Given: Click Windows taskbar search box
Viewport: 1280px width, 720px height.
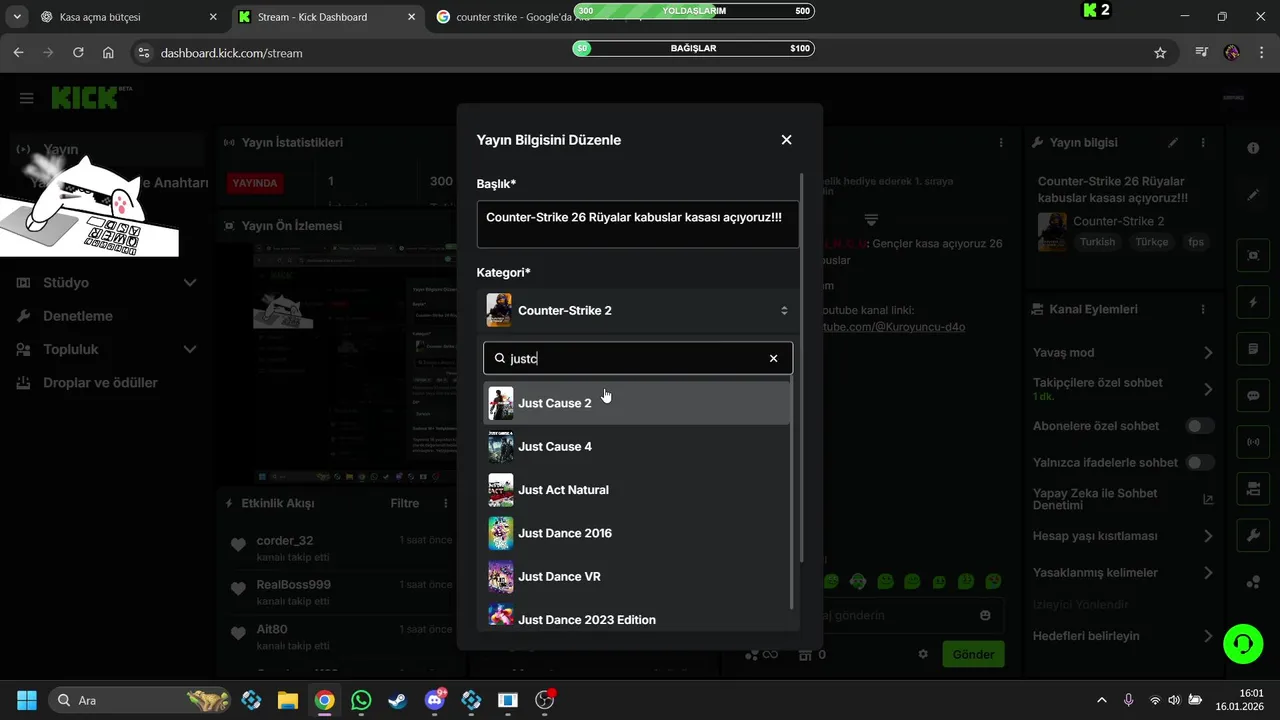Looking at the screenshot, I should tap(139, 700).
